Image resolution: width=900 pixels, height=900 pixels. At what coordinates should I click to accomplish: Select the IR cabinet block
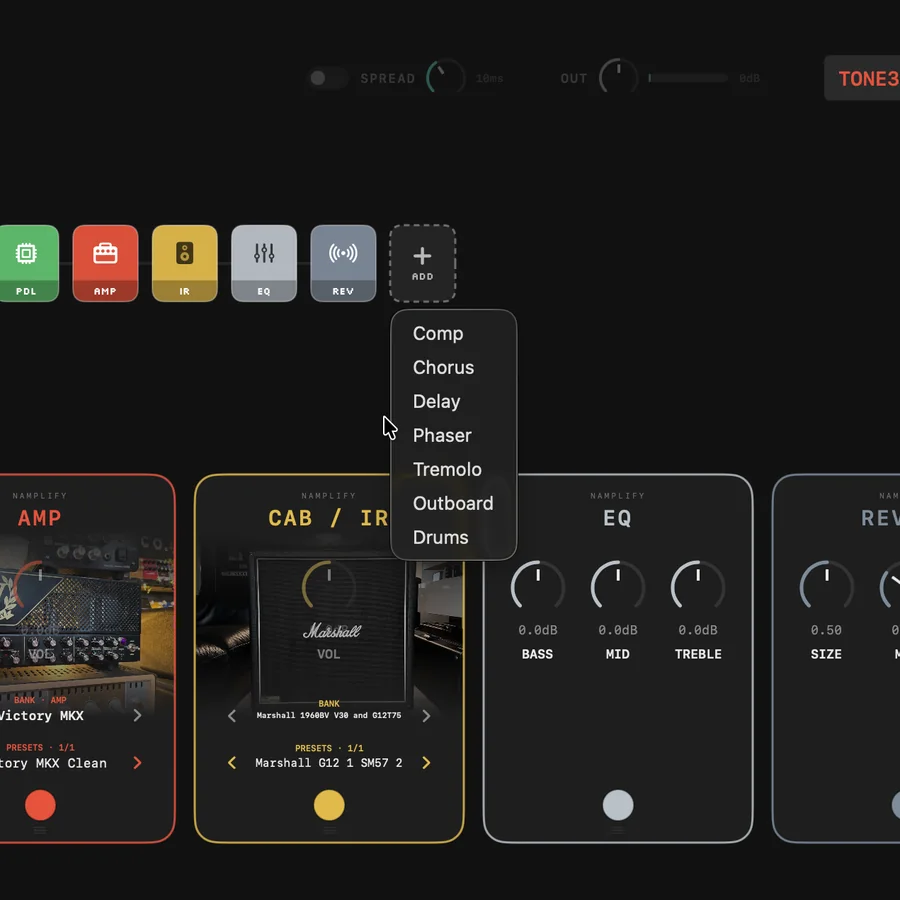point(184,263)
